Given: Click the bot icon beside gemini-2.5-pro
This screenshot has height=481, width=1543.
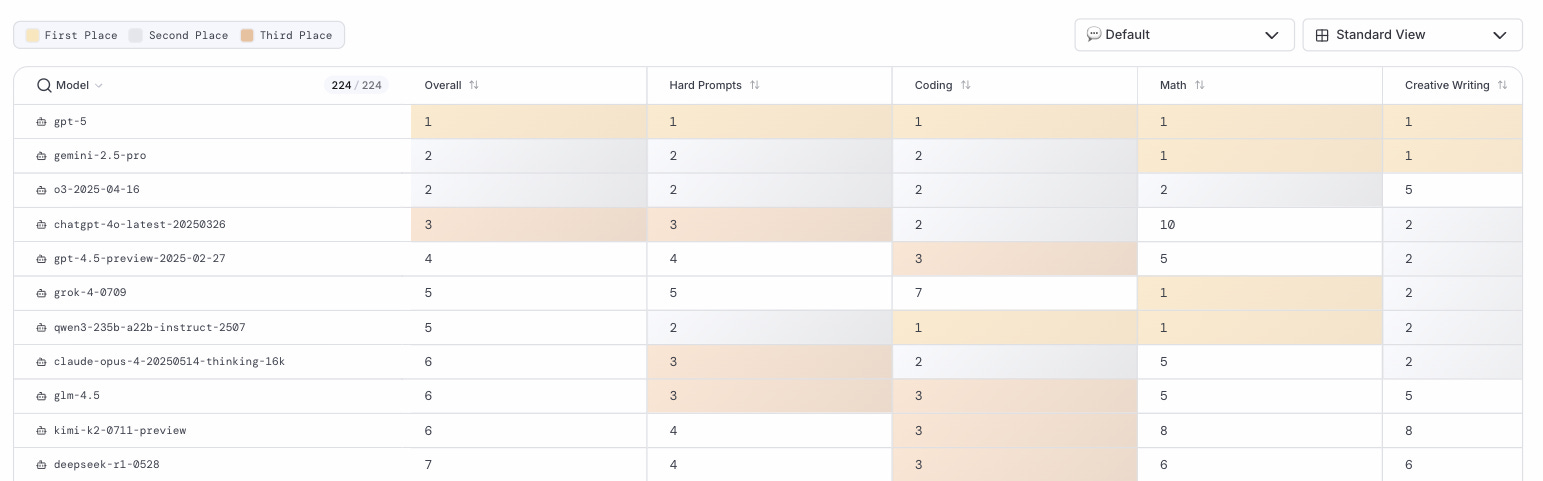Looking at the screenshot, I should [x=41, y=156].
